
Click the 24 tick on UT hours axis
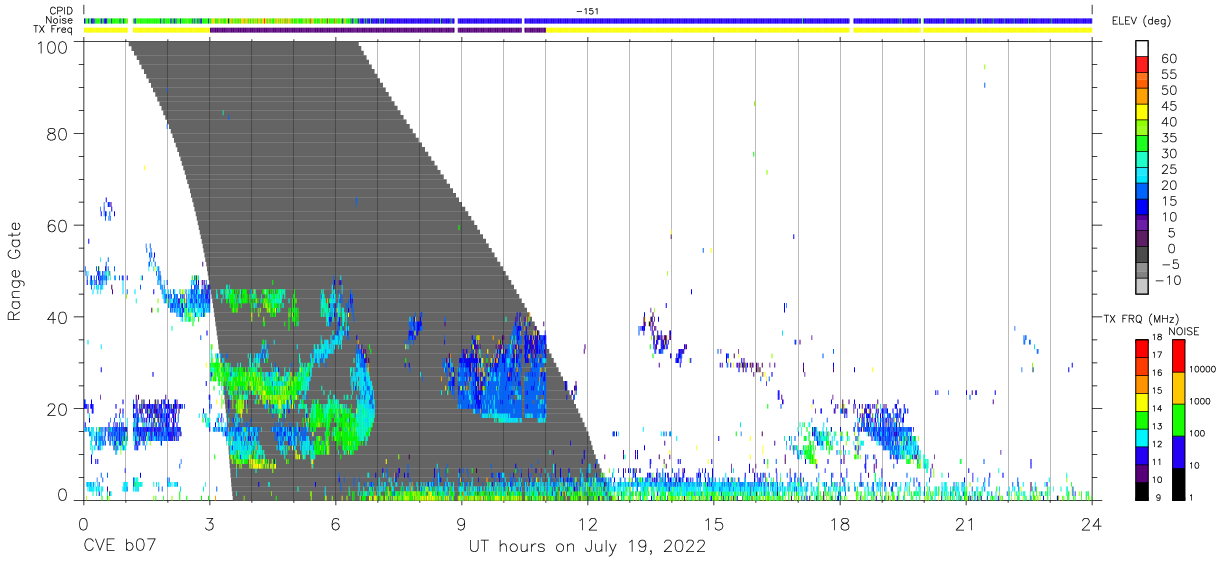click(1092, 524)
